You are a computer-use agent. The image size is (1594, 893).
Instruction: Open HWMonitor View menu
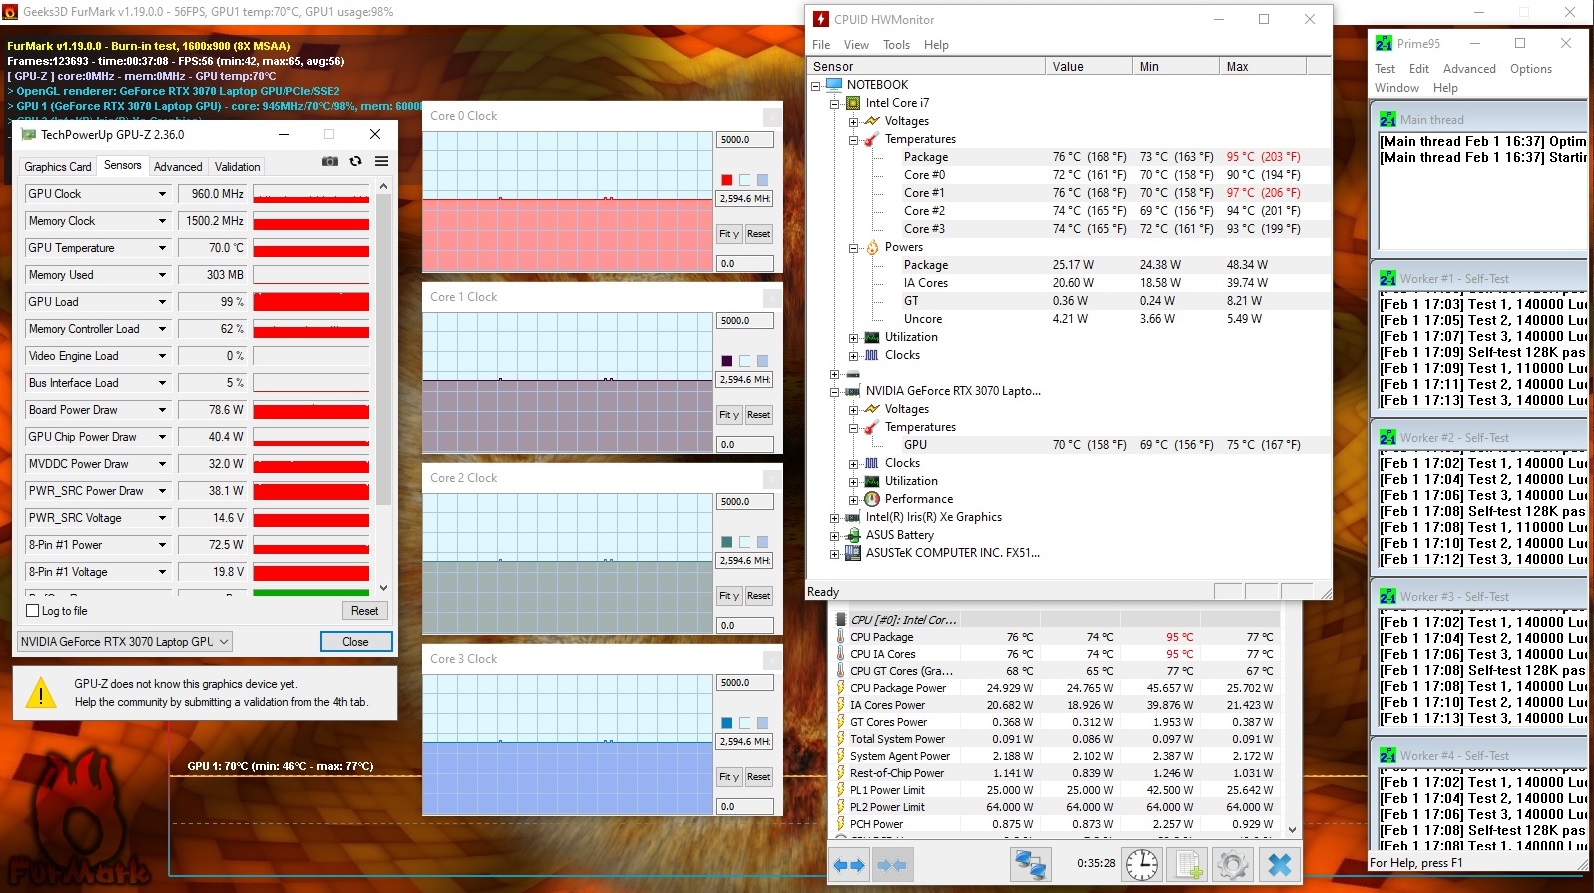856,45
